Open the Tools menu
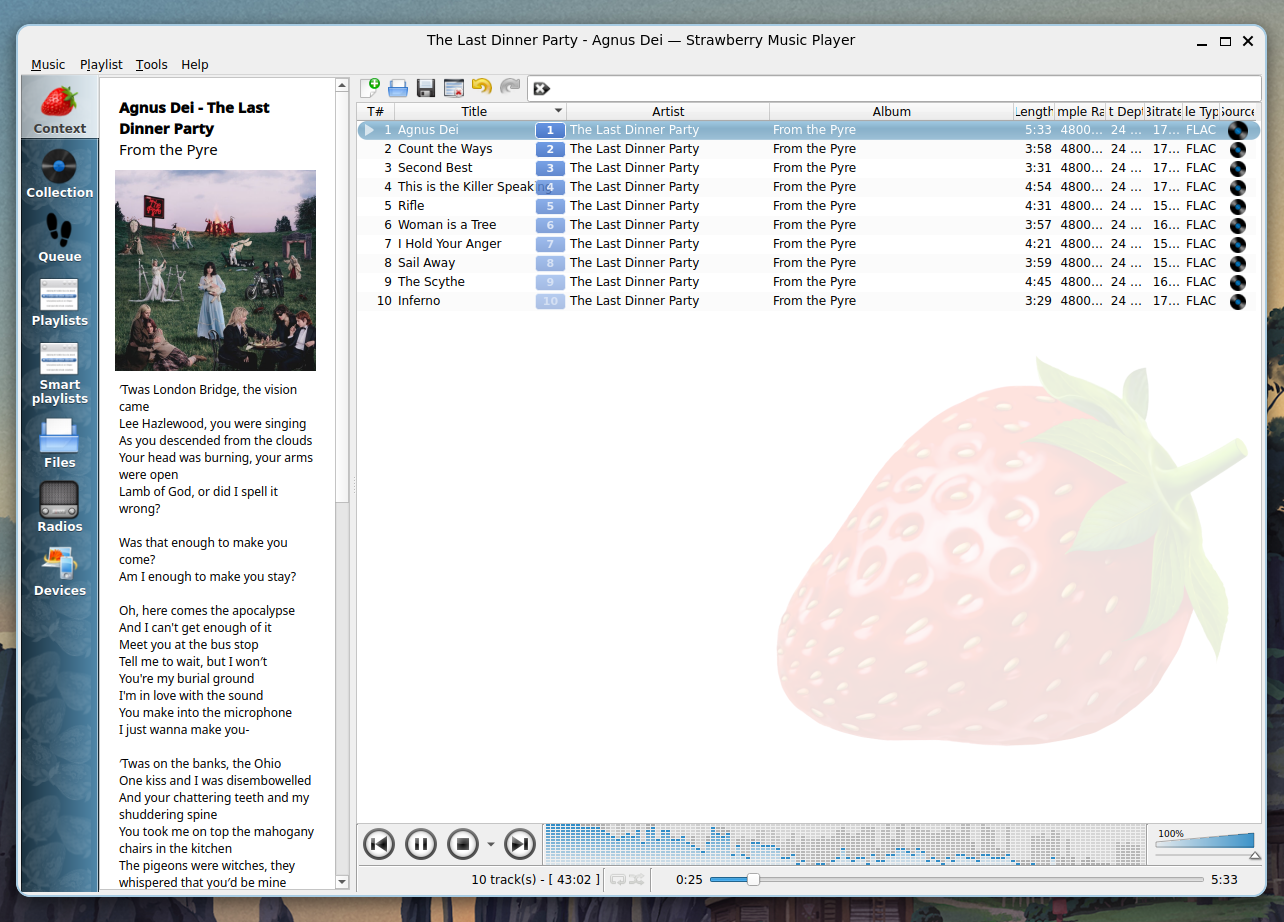This screenshot has height=922, width=1284. tap(151, 64)
